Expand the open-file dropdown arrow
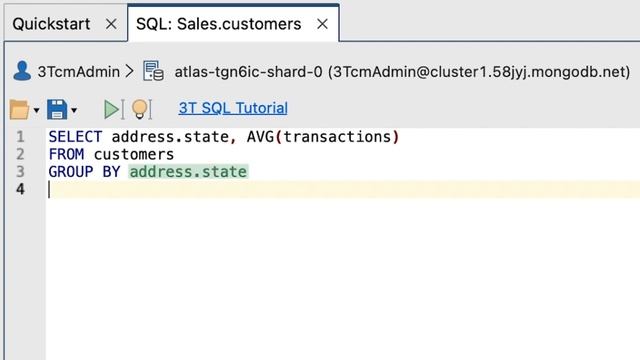640x360 pixels. [x=36, y=110]
